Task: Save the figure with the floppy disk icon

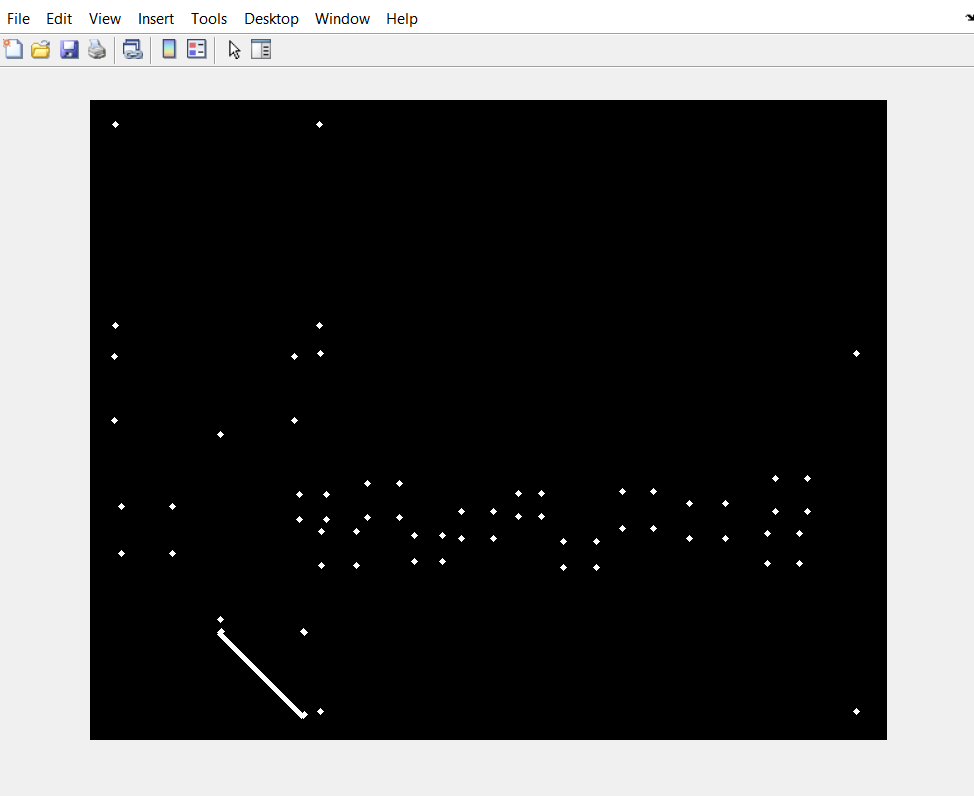Action: pos(69,48)
